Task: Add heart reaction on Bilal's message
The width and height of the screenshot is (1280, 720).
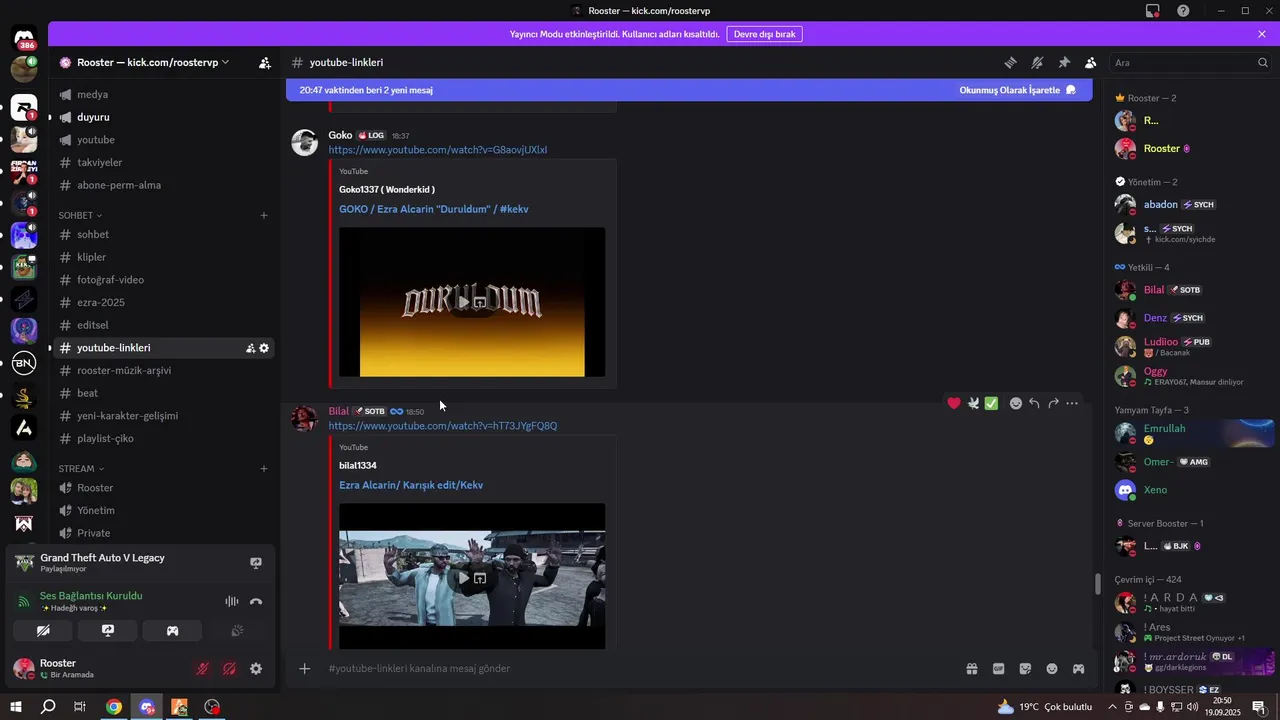Action: tap(954, 403)
